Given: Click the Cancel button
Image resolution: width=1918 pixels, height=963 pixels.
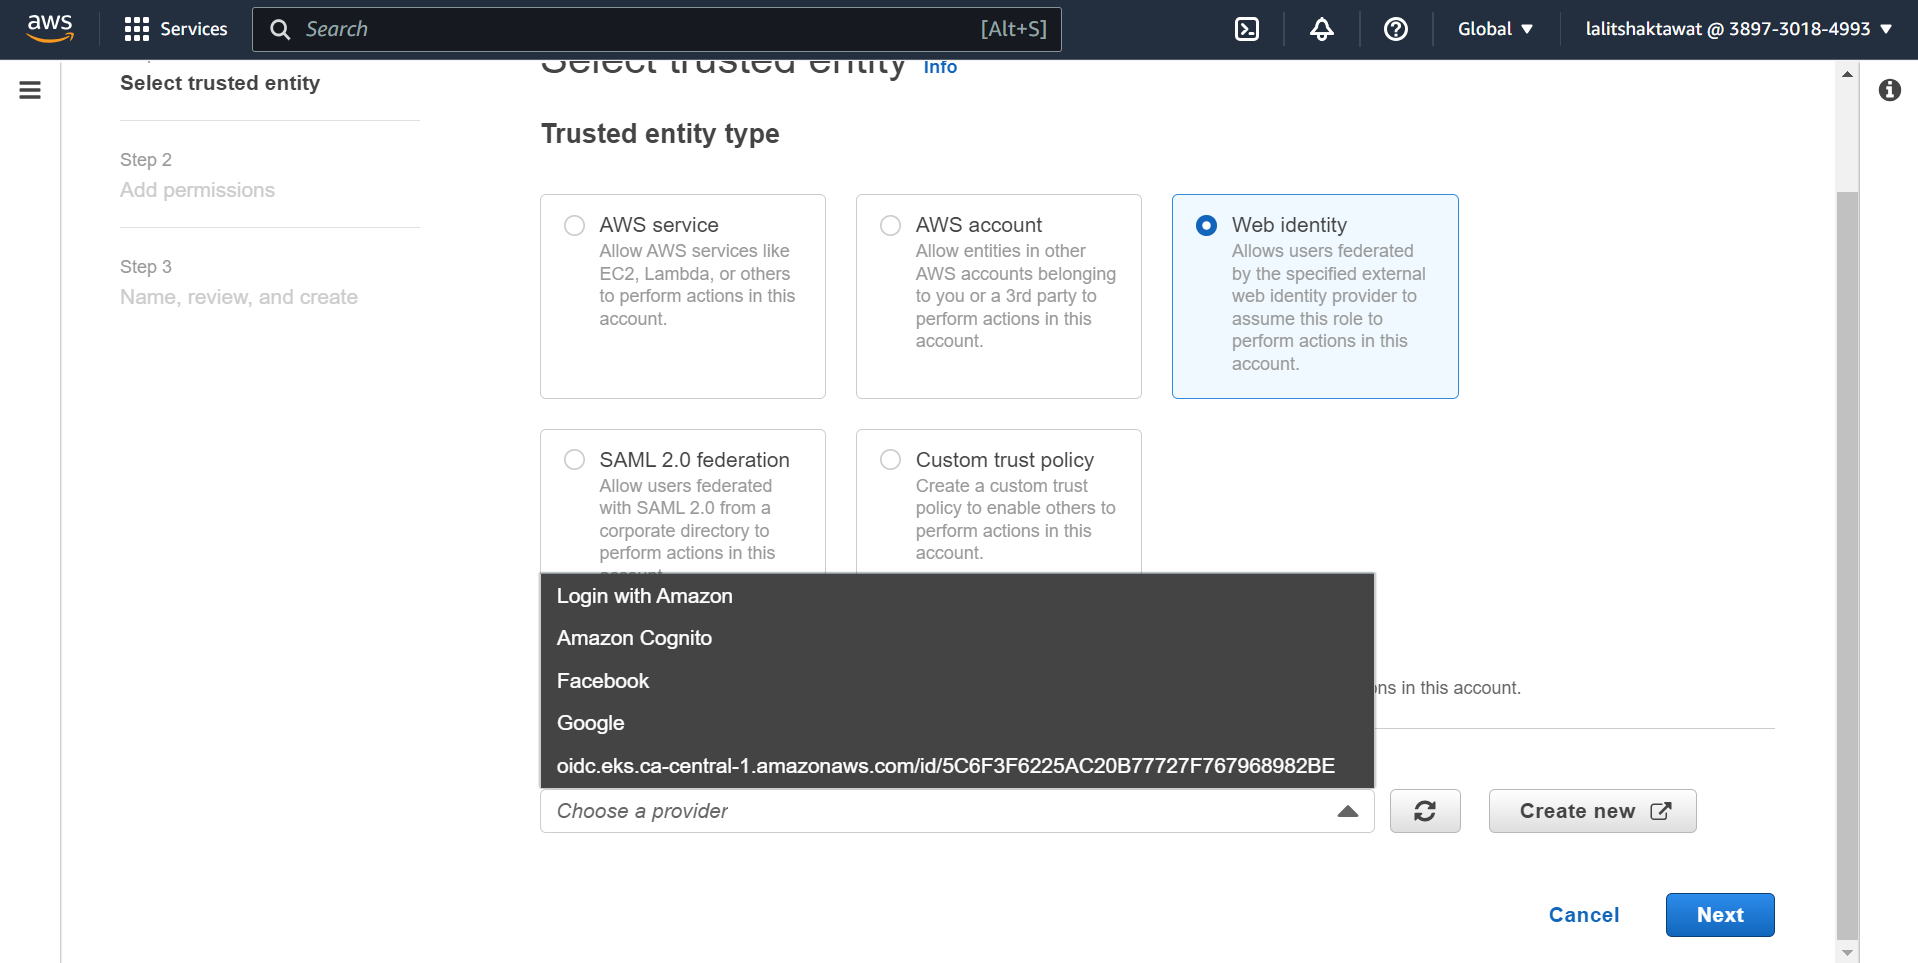Looking at the screenshot, I should click(x=1584, y=915).
